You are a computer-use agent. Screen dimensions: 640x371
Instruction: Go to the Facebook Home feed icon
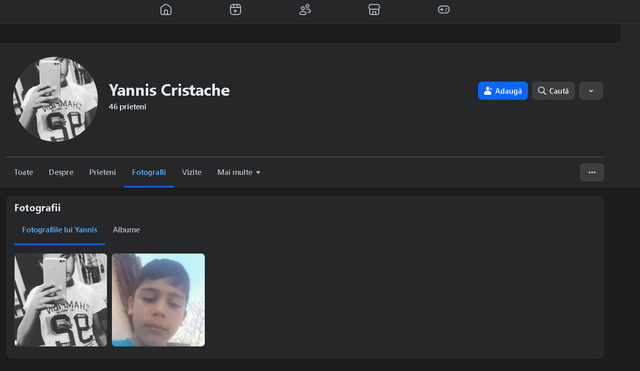tap(166, 9)
